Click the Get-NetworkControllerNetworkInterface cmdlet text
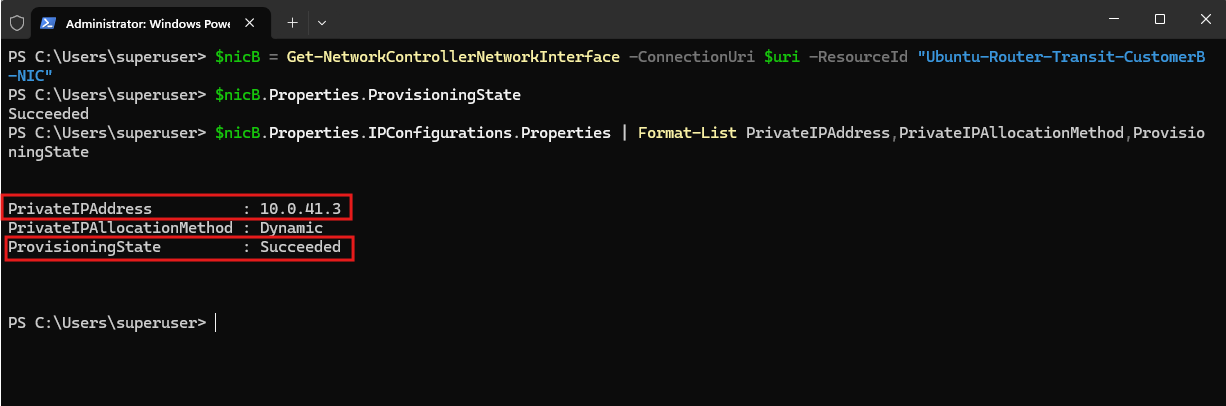 click(x=453, y=57)
